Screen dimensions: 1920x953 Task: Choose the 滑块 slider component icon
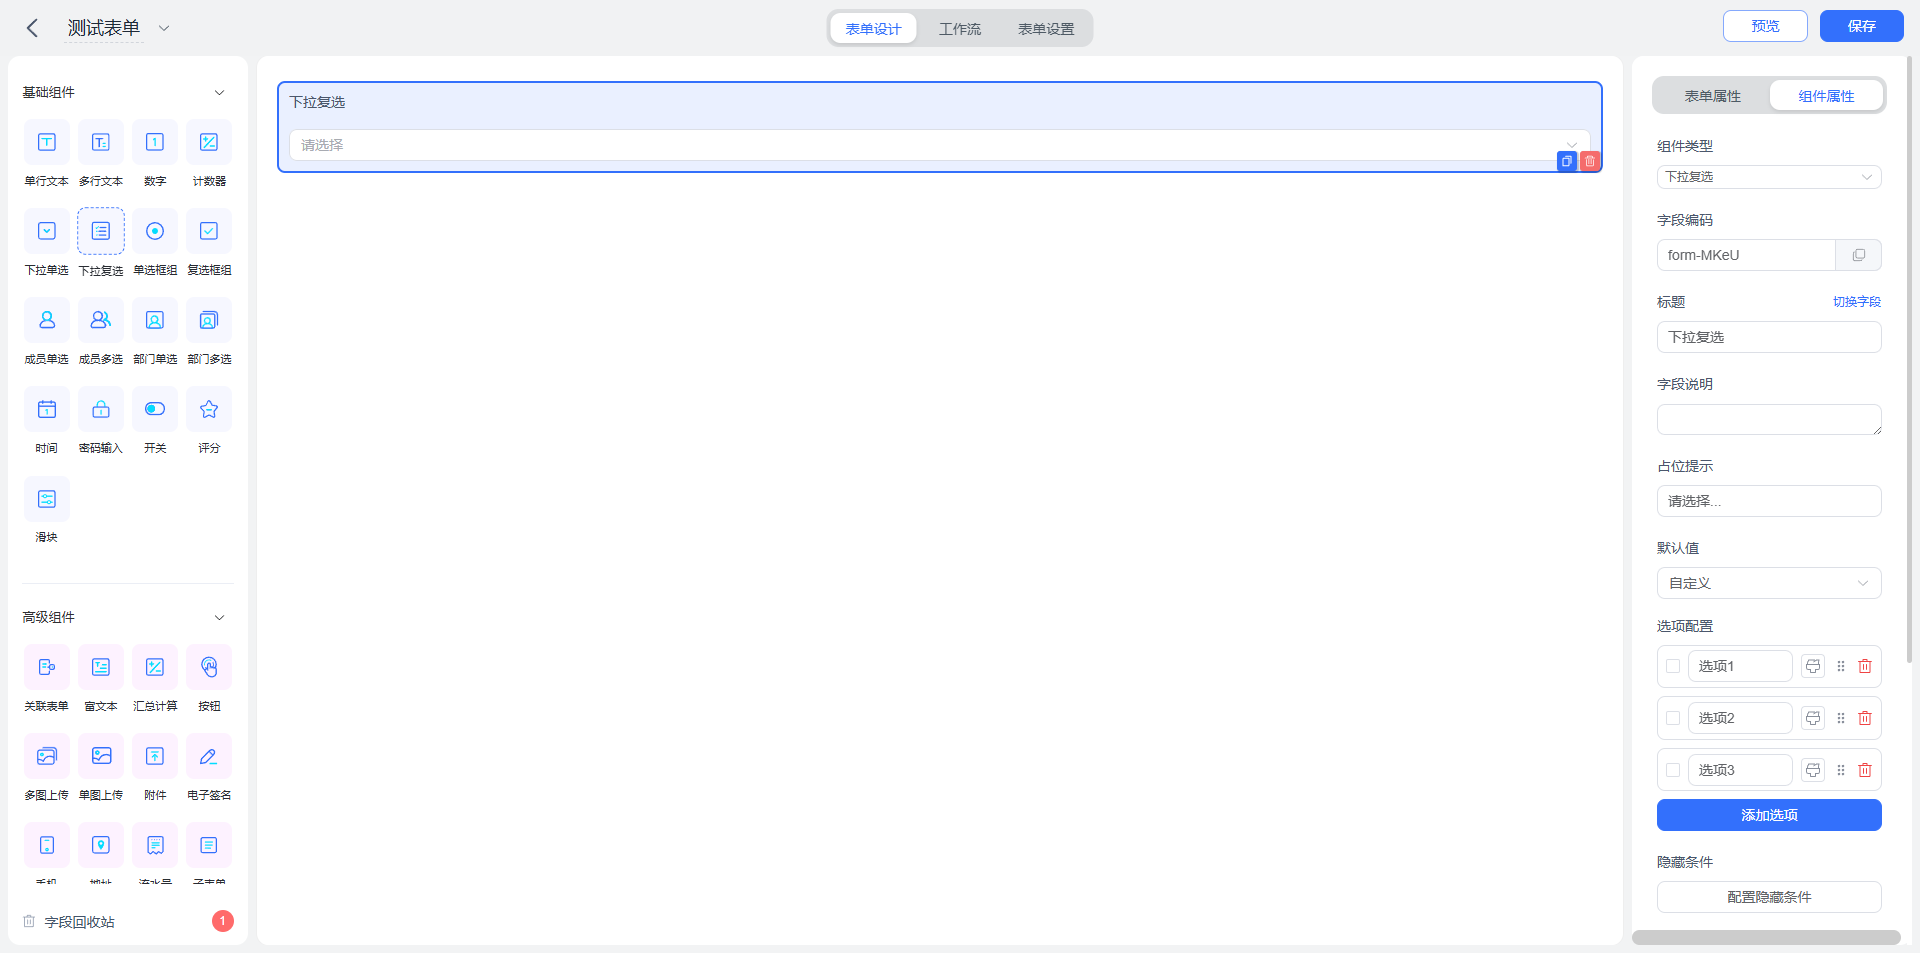(47, 498)
